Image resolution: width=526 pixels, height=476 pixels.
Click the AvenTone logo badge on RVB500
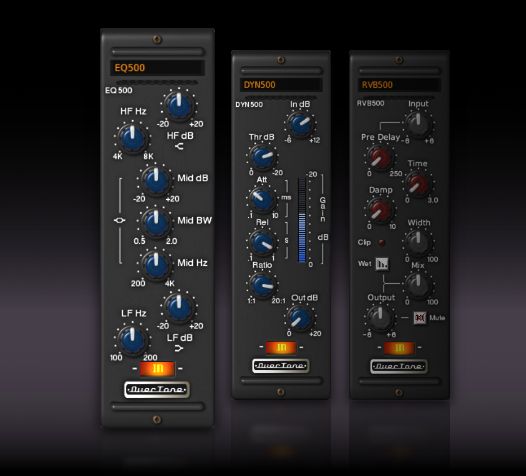(399, 366)
